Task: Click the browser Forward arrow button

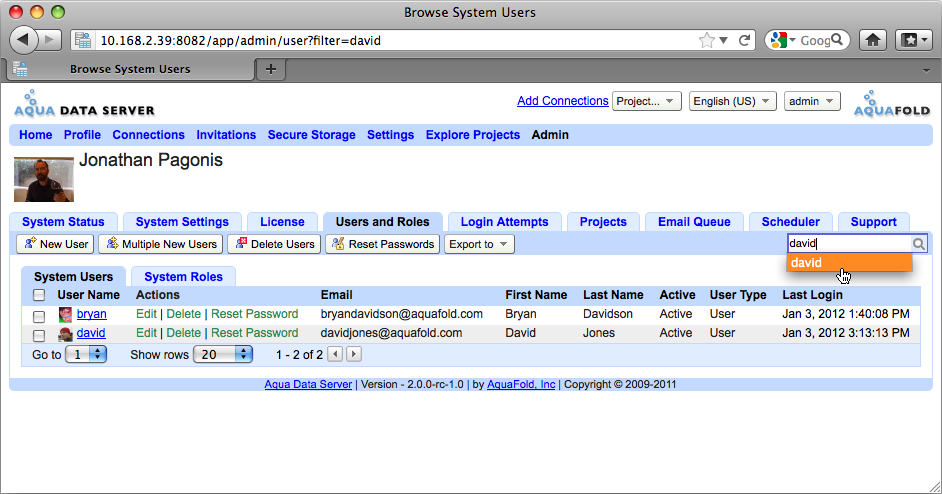Action: click(50, 40)
